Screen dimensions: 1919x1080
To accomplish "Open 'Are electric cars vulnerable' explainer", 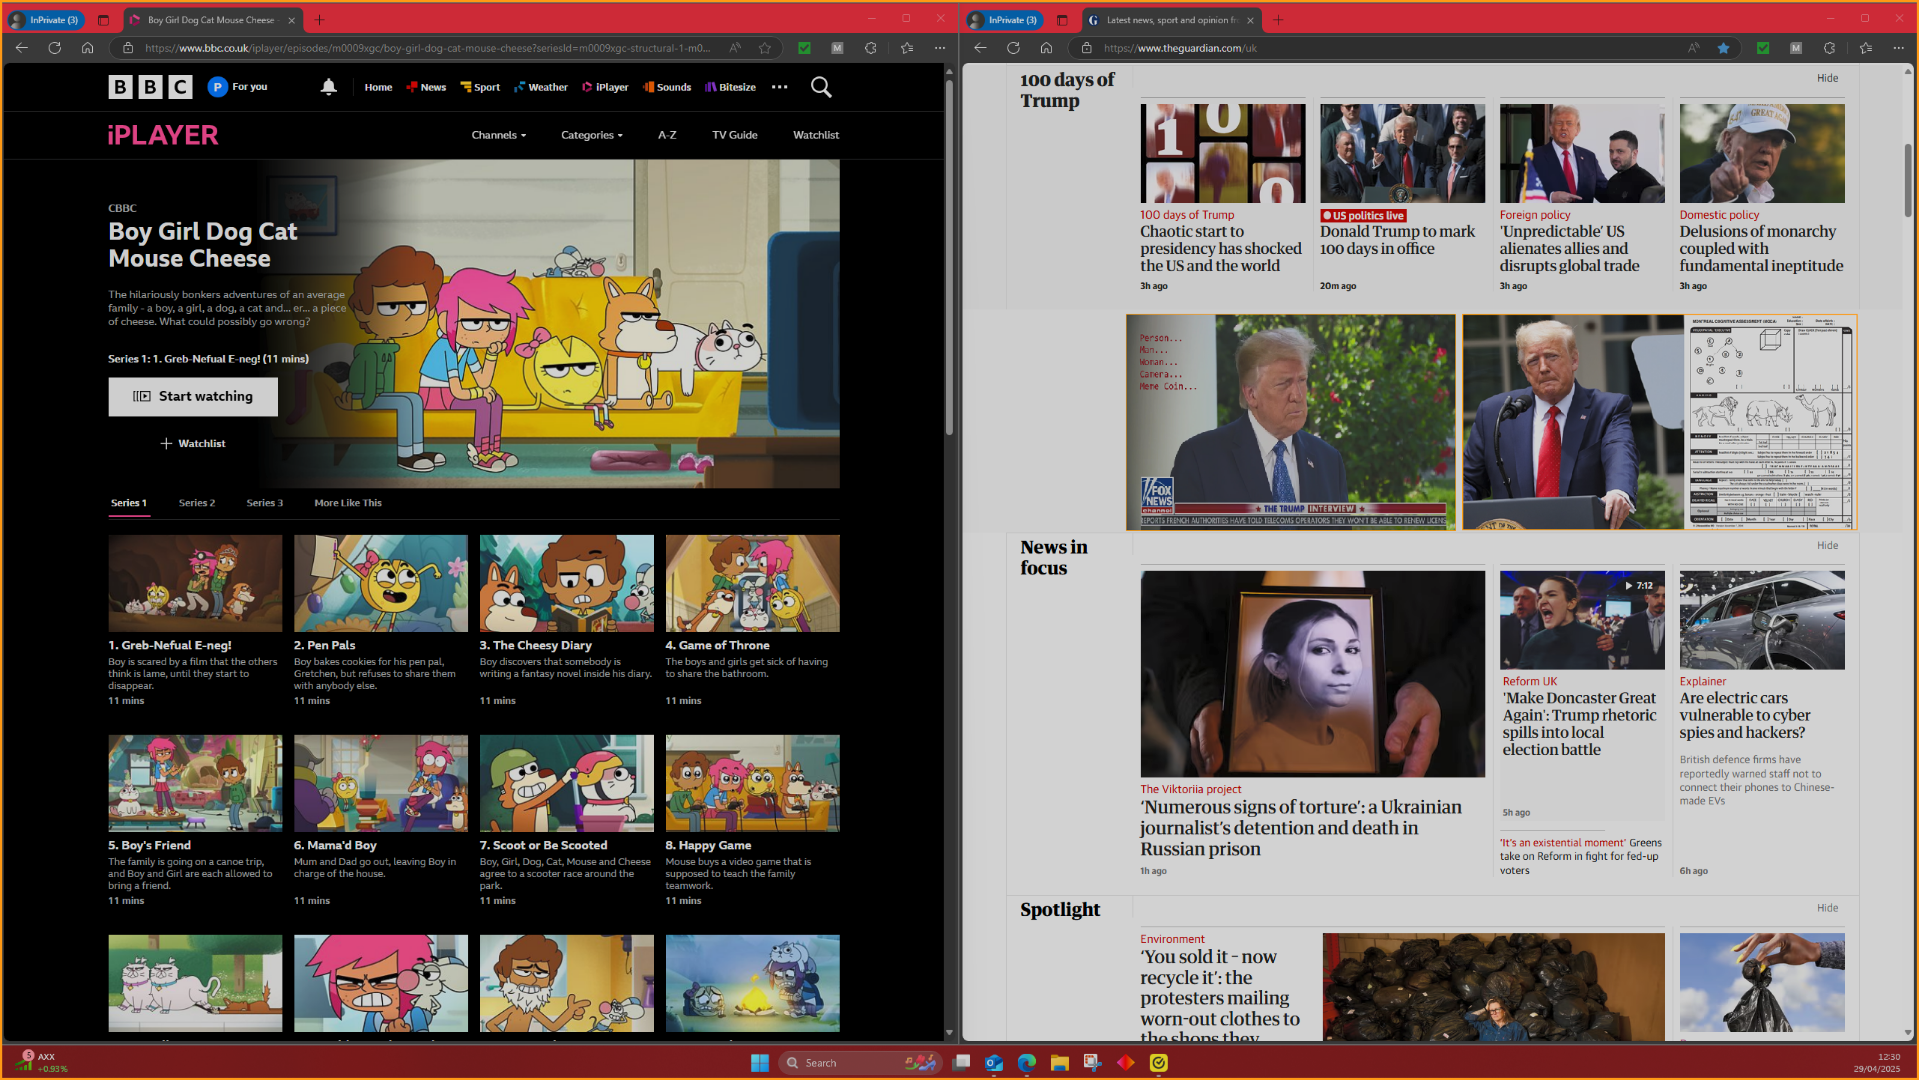I will click(x=1744, y=715).
